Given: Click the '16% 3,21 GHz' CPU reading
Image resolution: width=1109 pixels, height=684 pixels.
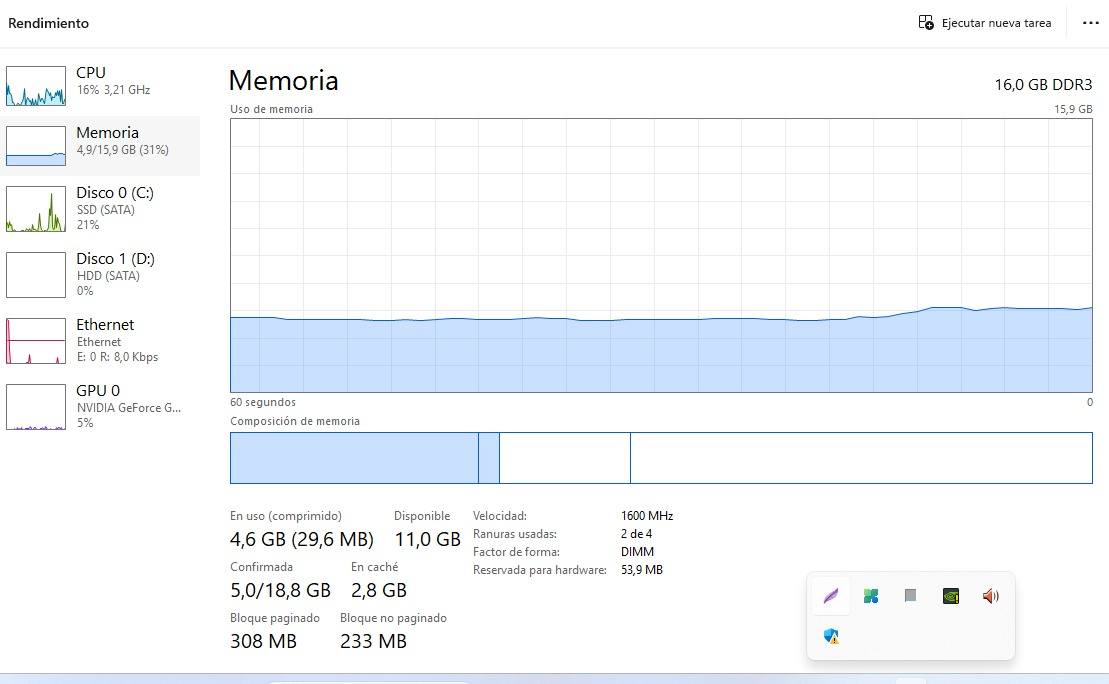Looking at the screenshot, I should click(113, 90).
